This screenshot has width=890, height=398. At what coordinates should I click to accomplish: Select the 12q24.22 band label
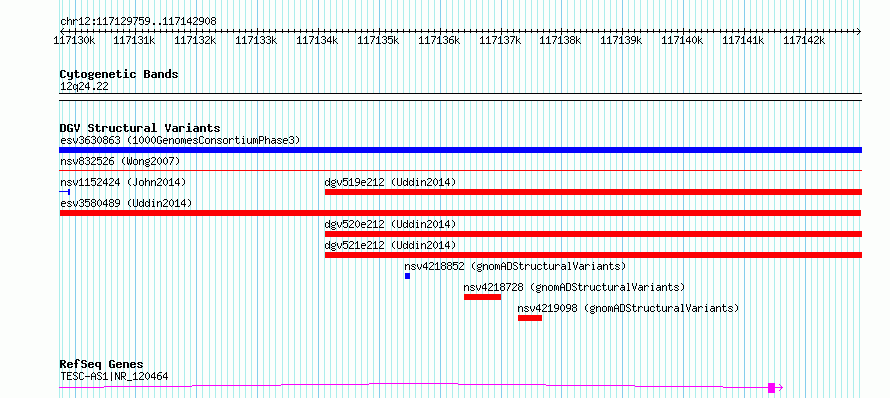coord(84,87)
